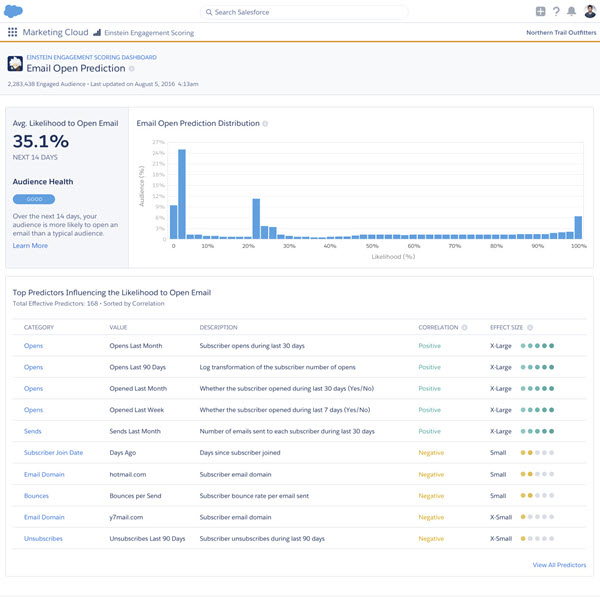Open Email Domain link for hotmail.com
600x597 pixels.
(x=44, y=475)
